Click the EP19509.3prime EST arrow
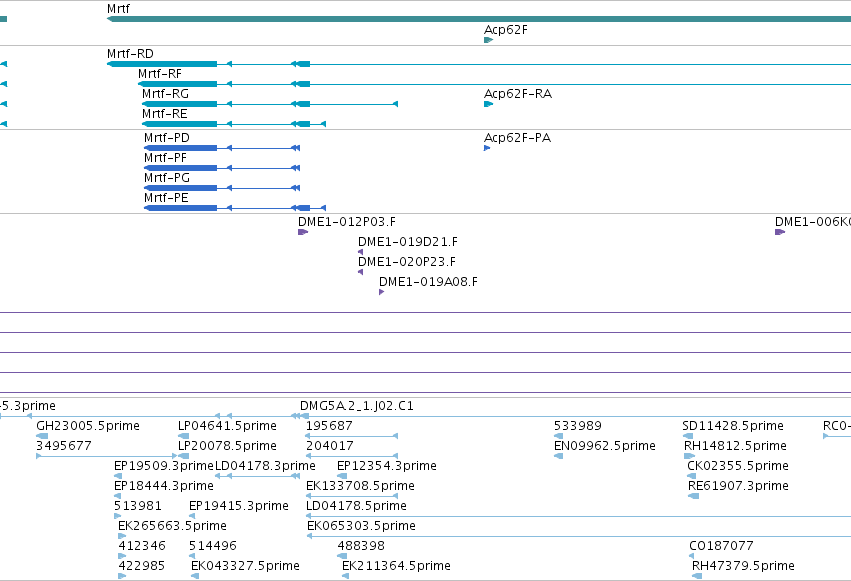 tap(118, 476)
